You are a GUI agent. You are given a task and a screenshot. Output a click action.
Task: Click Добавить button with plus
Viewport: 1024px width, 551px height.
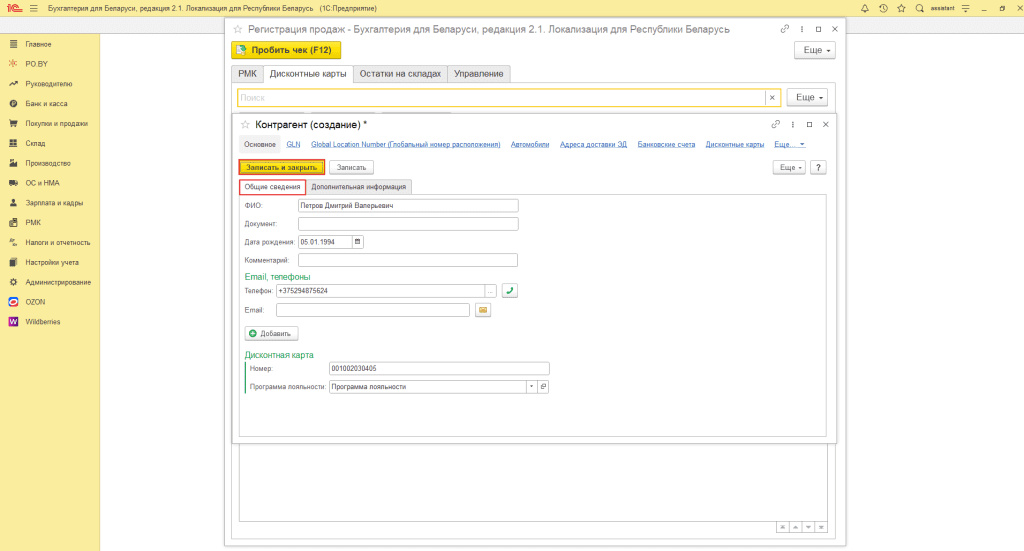coord(272,334)
